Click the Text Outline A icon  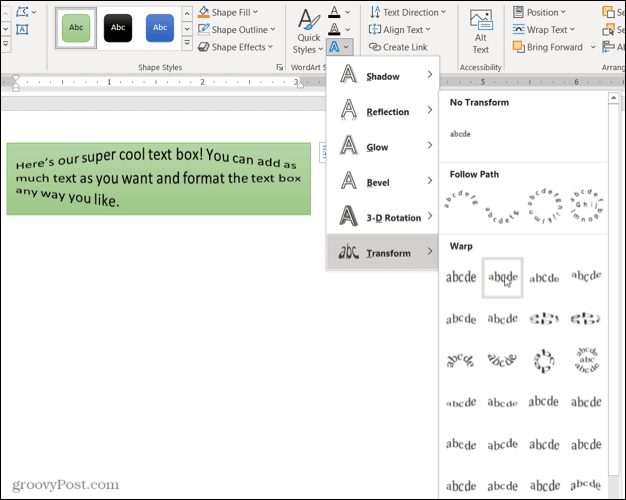tap(335, 30)
